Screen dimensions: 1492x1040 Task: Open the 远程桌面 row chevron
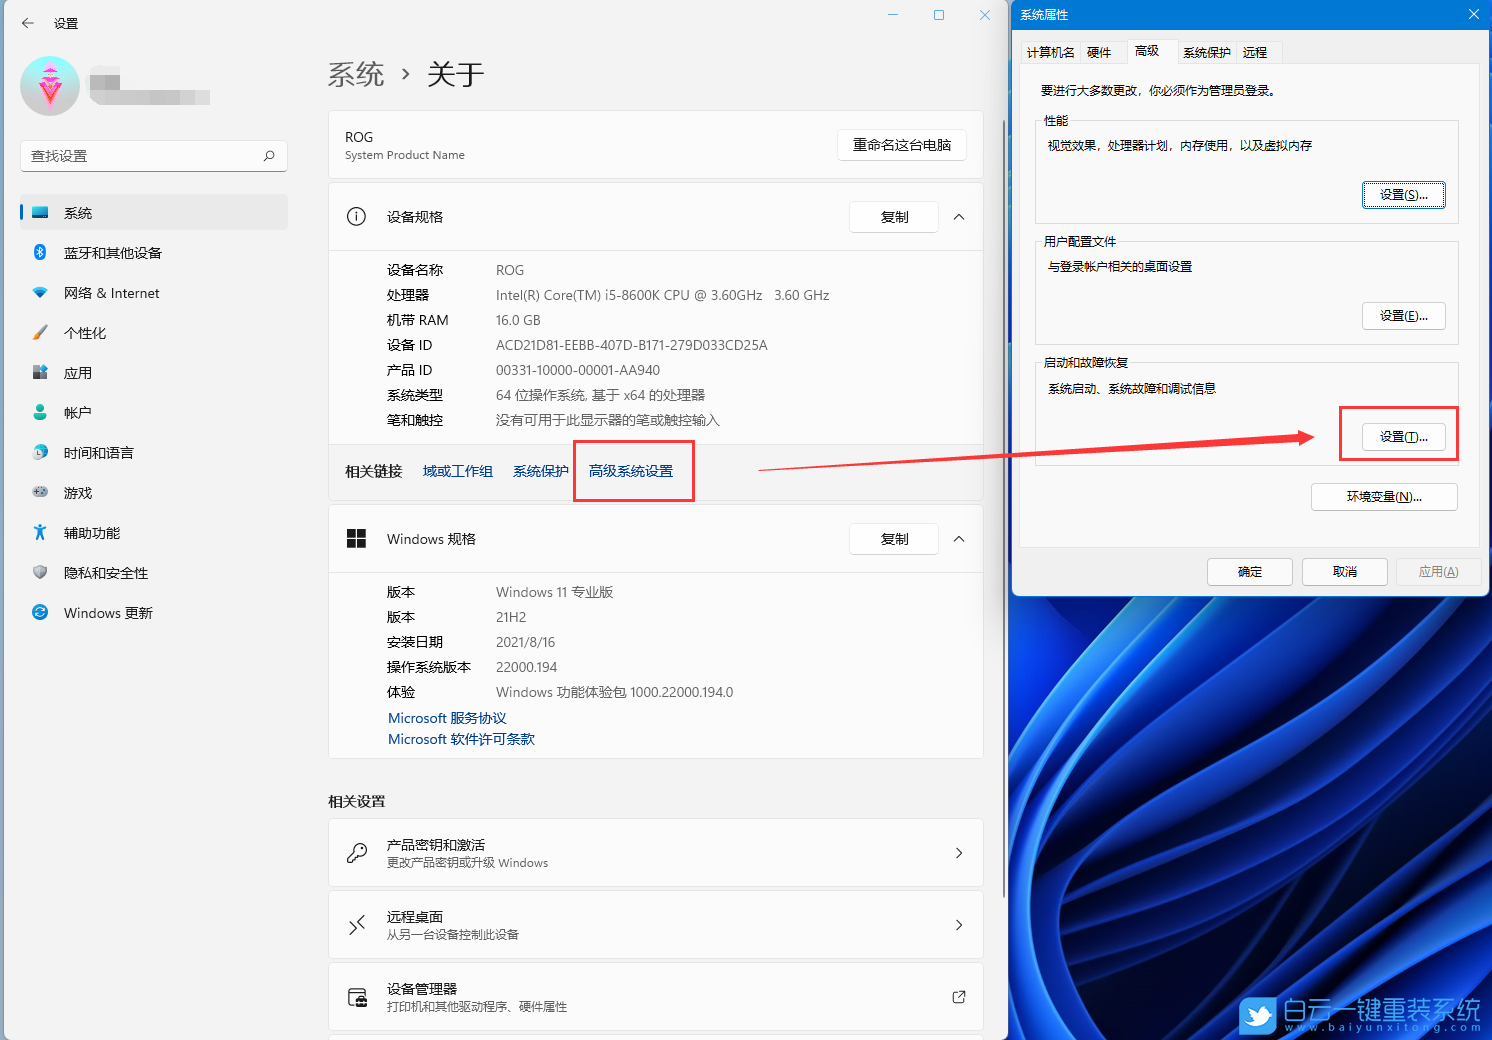click(958, 924)
